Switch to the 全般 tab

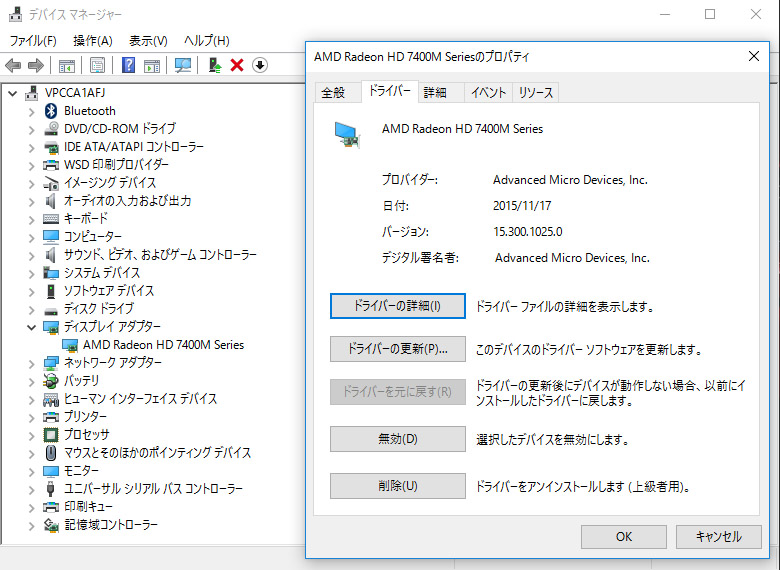(337, 93)
